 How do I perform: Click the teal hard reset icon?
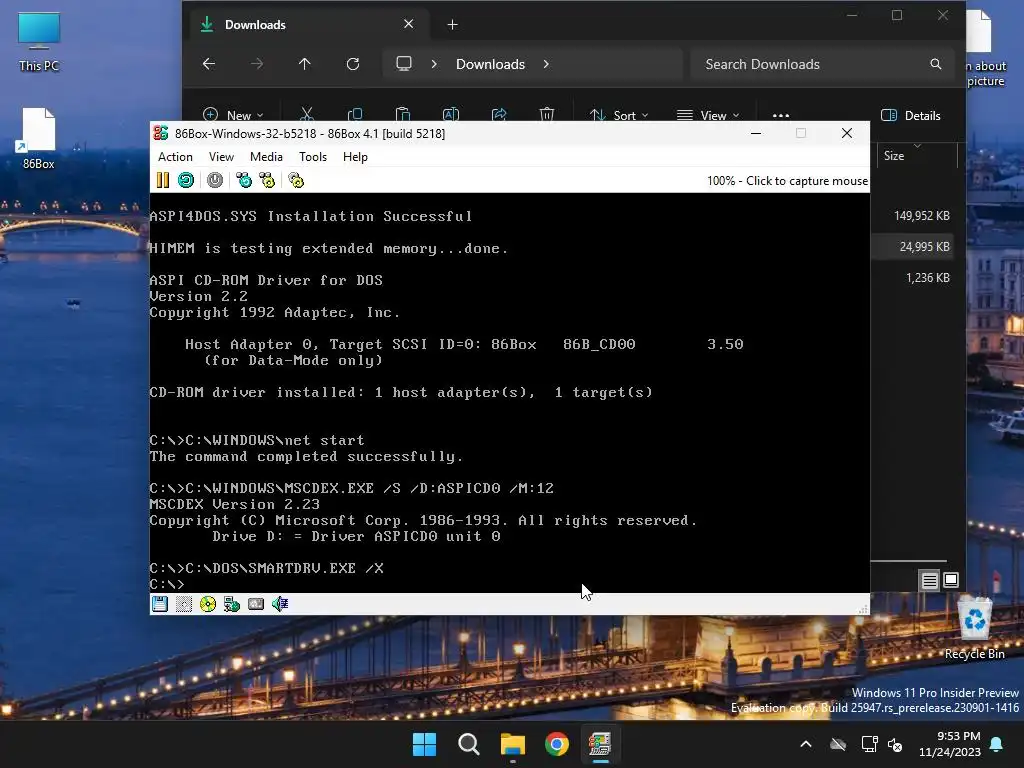186,180
